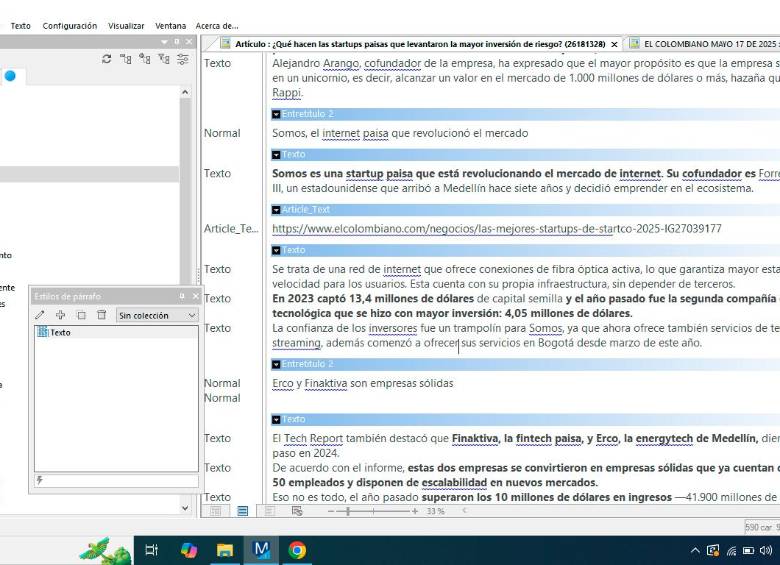
Task: Click the filter options sliders icon in left panel
Action: 183,59
